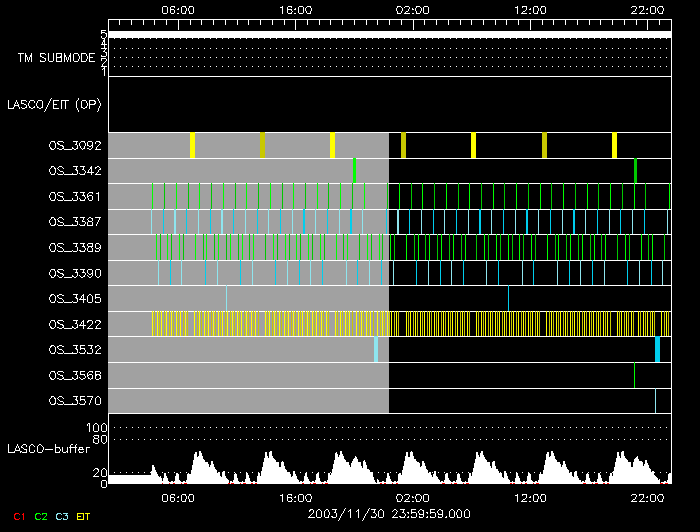This screenshot has width=700, height=532.
Task: Click the TM SUBMODE label
Action: point(56,58)
